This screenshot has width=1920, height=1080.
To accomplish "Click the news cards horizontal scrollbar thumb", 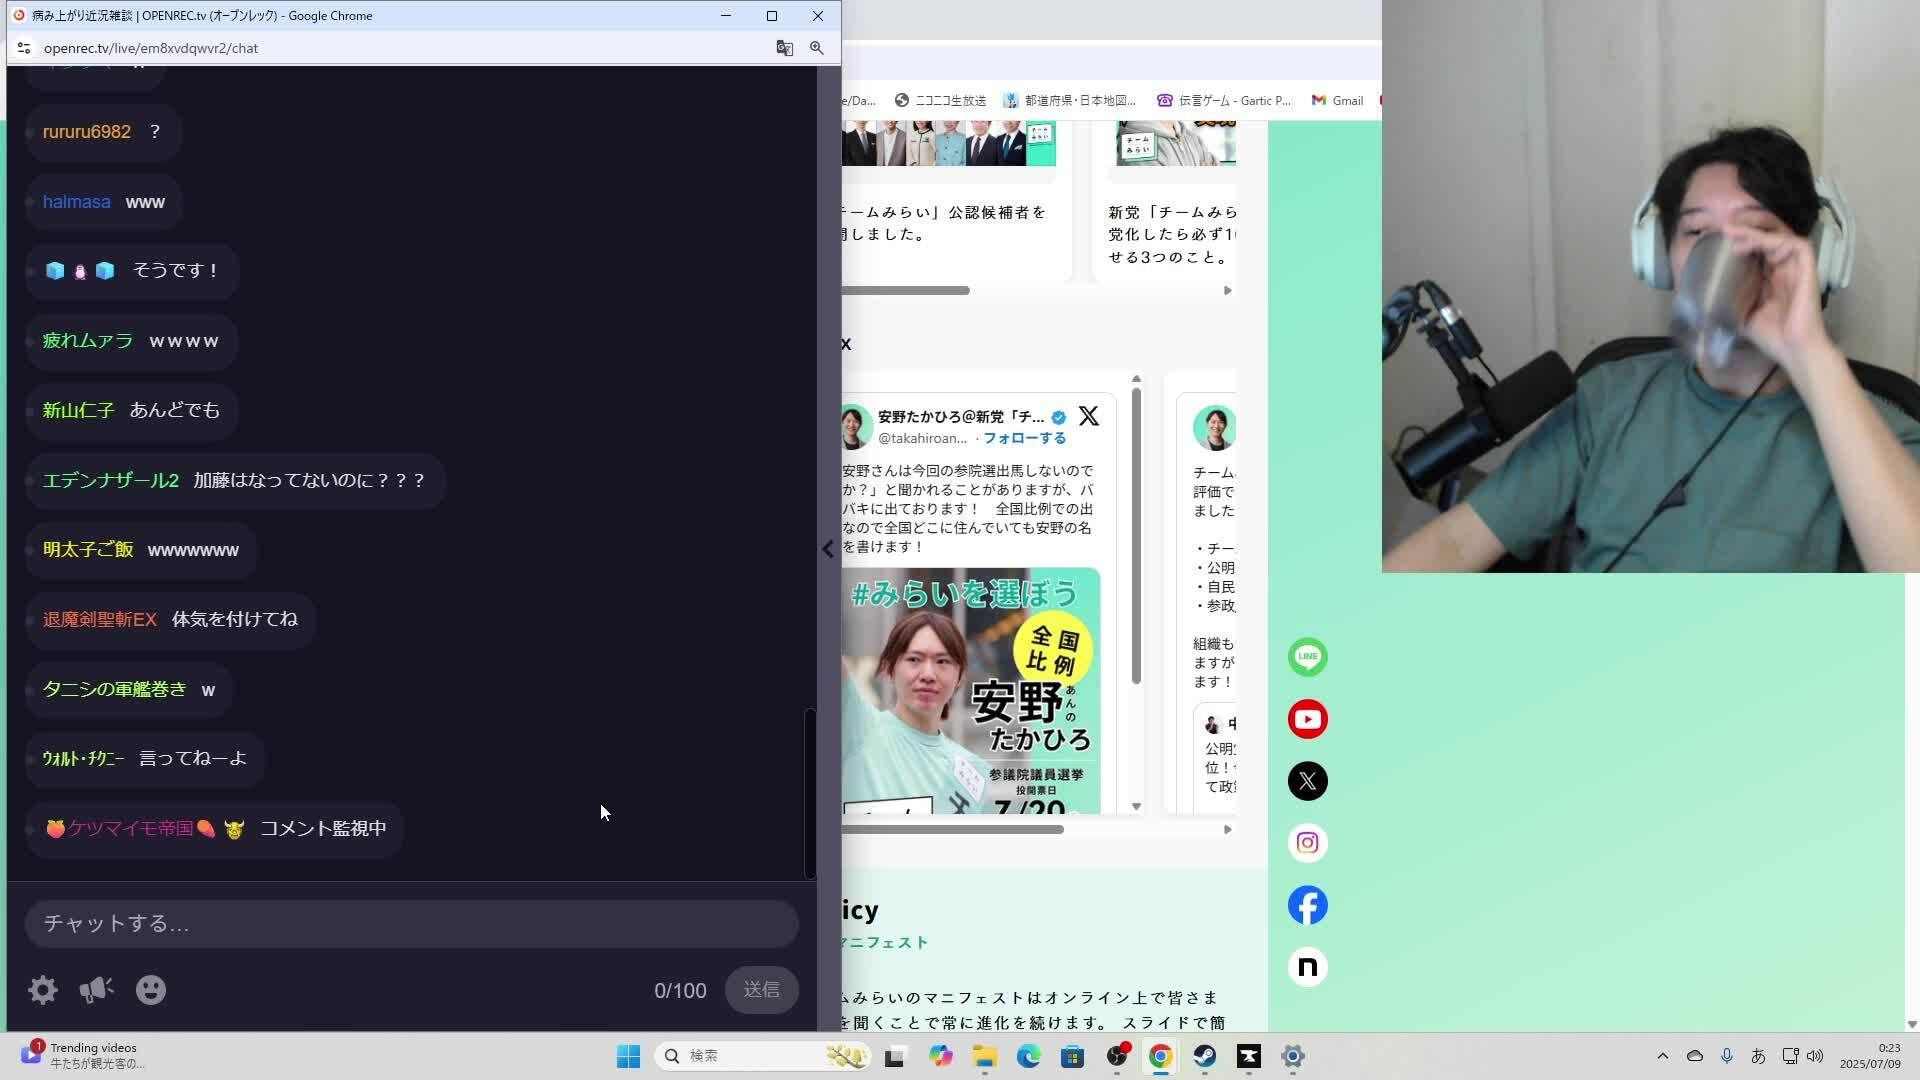I will click(x=906, y=290).
